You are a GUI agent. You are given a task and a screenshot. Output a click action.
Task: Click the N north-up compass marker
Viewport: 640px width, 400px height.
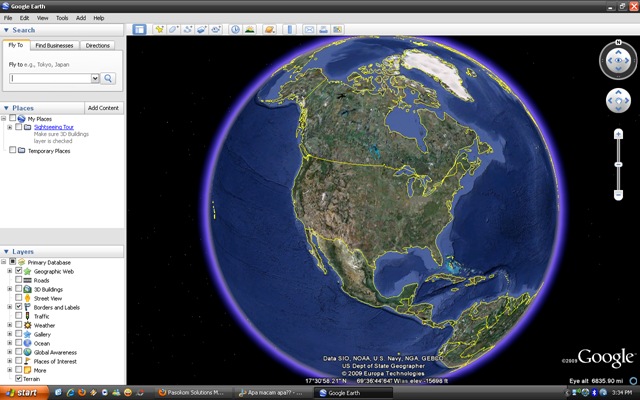coord(618,42)
